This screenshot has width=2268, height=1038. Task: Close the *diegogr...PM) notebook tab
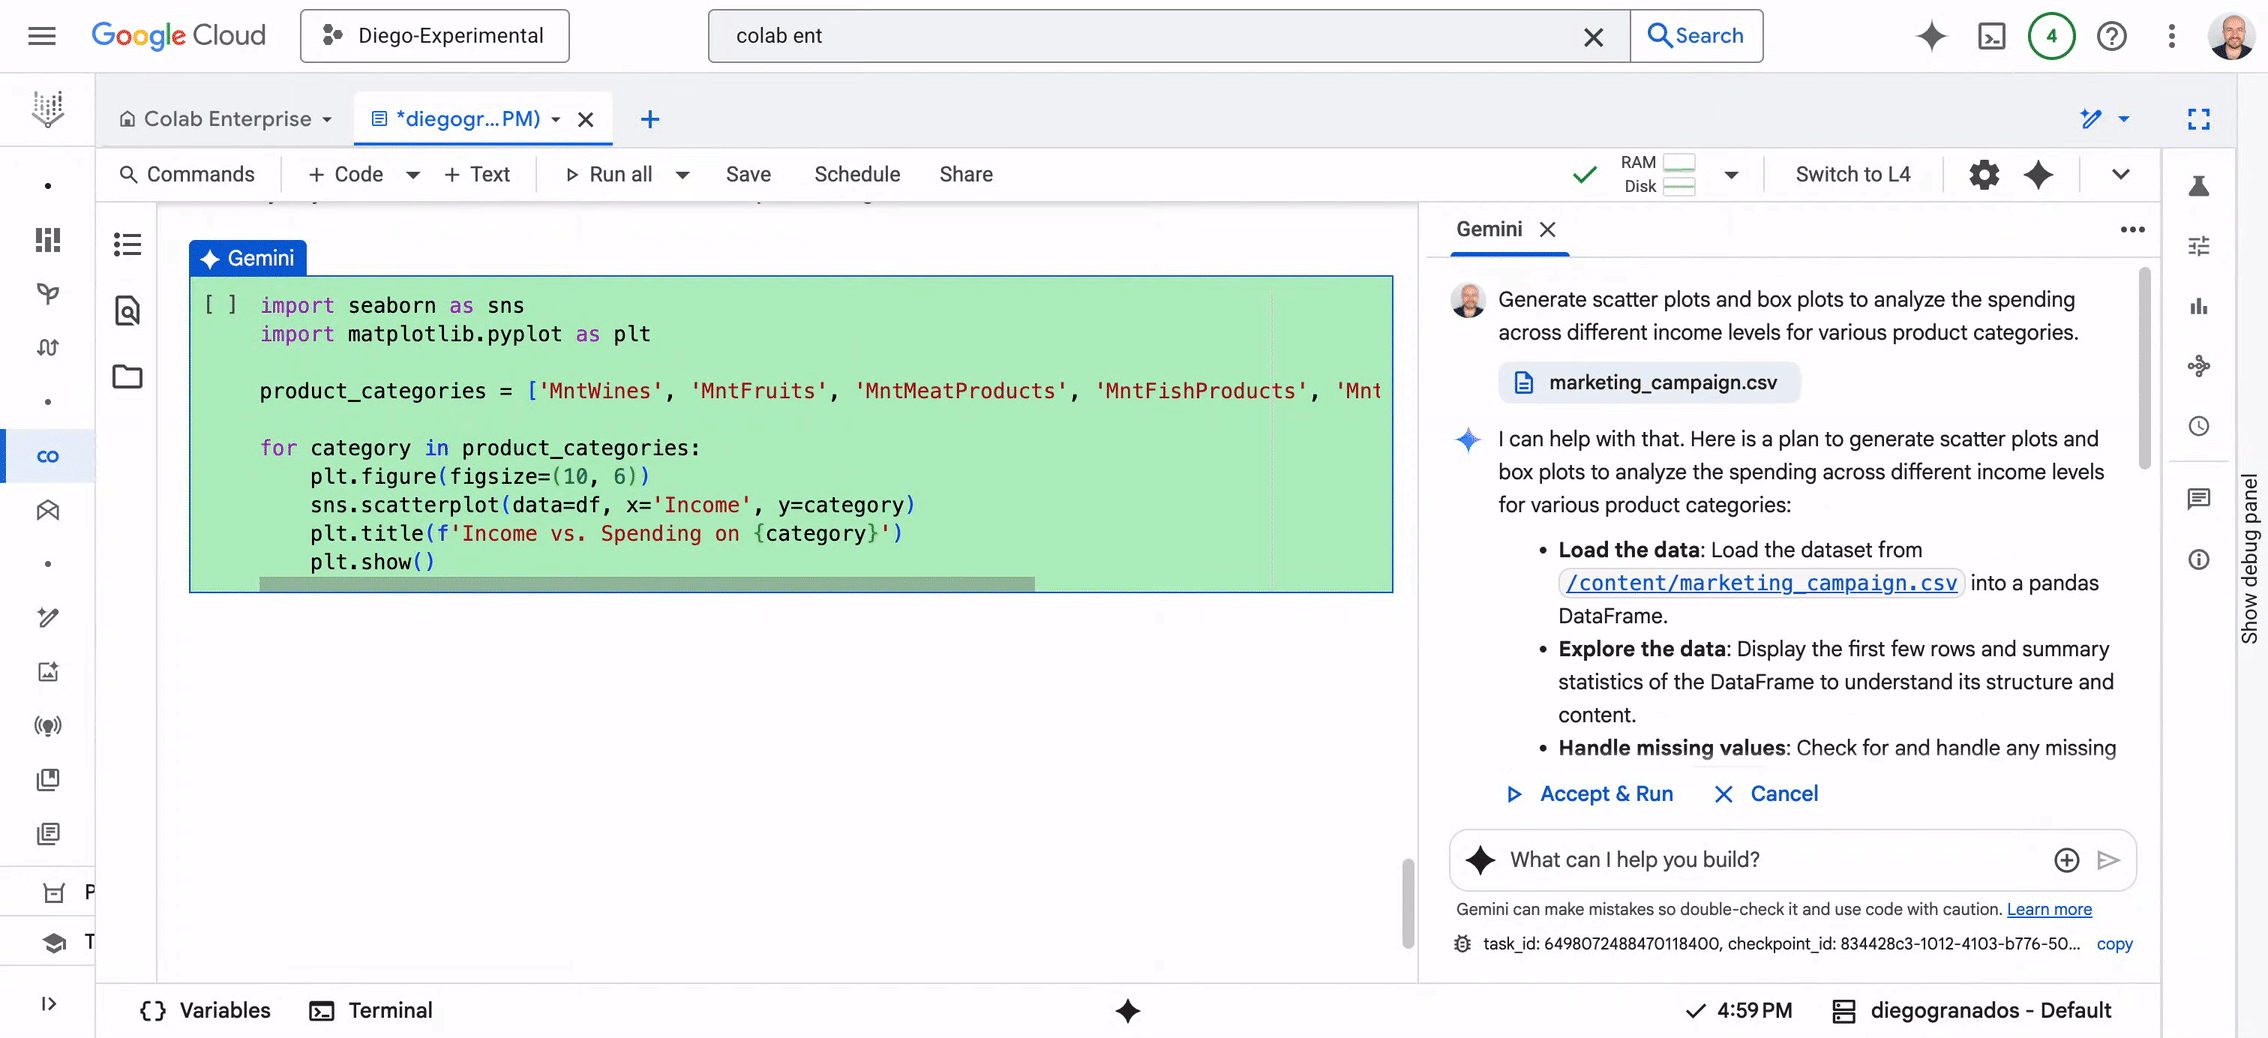[586, 120]
